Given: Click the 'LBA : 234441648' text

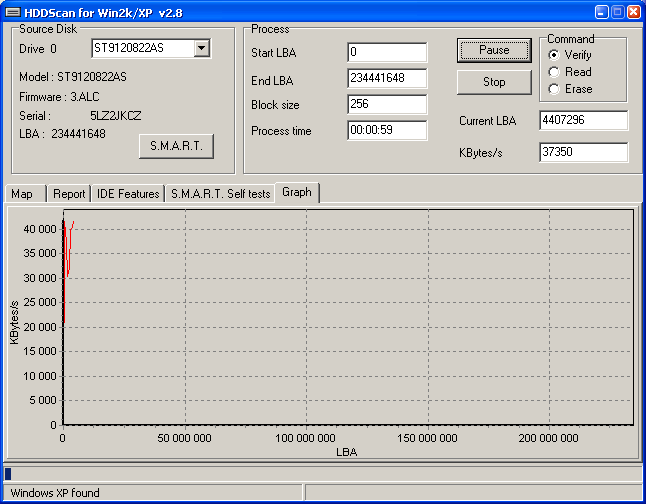Looking at the screenshot, I should 62,134.
